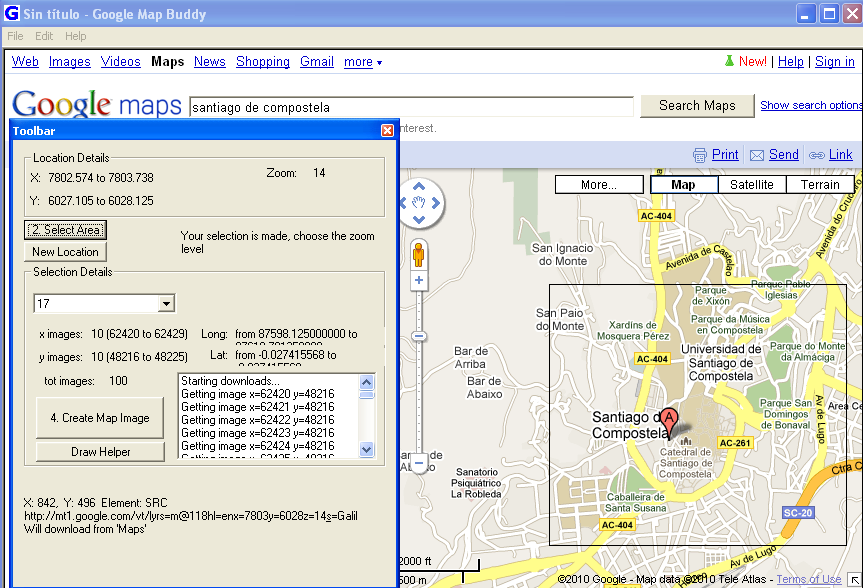This screenshot has width=863, height=588.
Task: Click the search field containing santiago de compostela
Action: (x=412, y=107)
